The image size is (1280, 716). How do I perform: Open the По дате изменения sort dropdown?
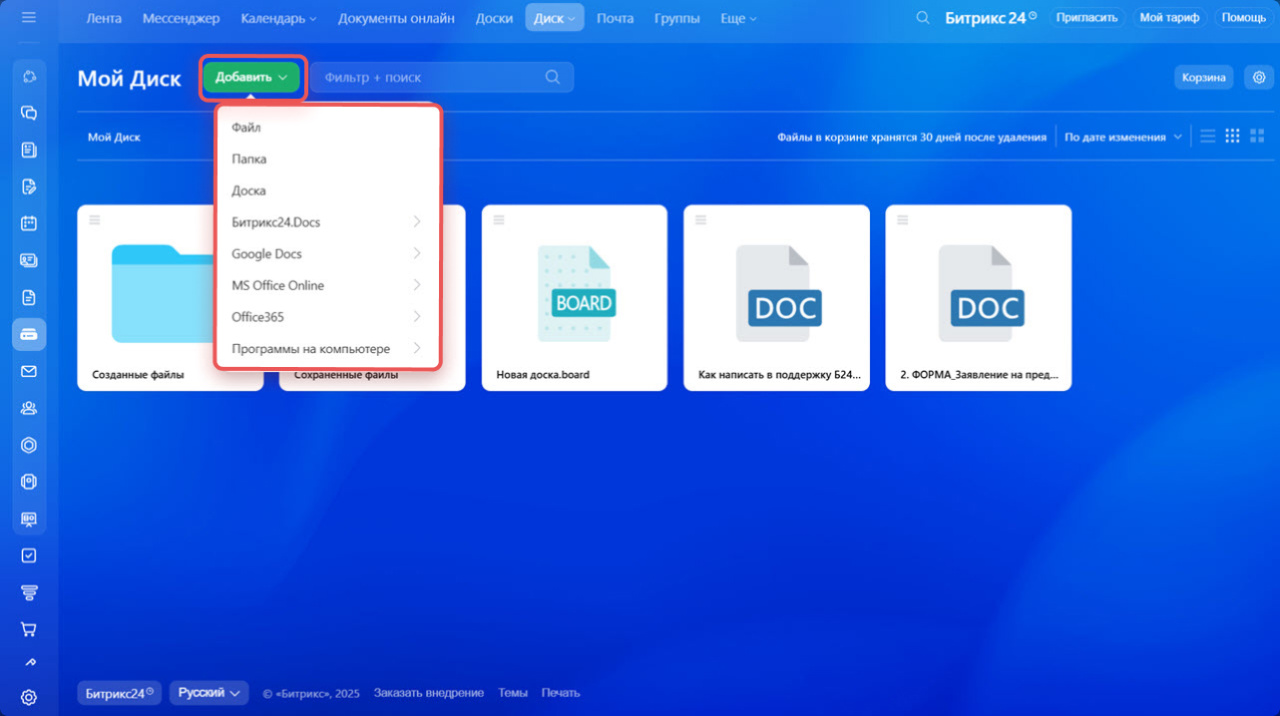coord(1123,137)
